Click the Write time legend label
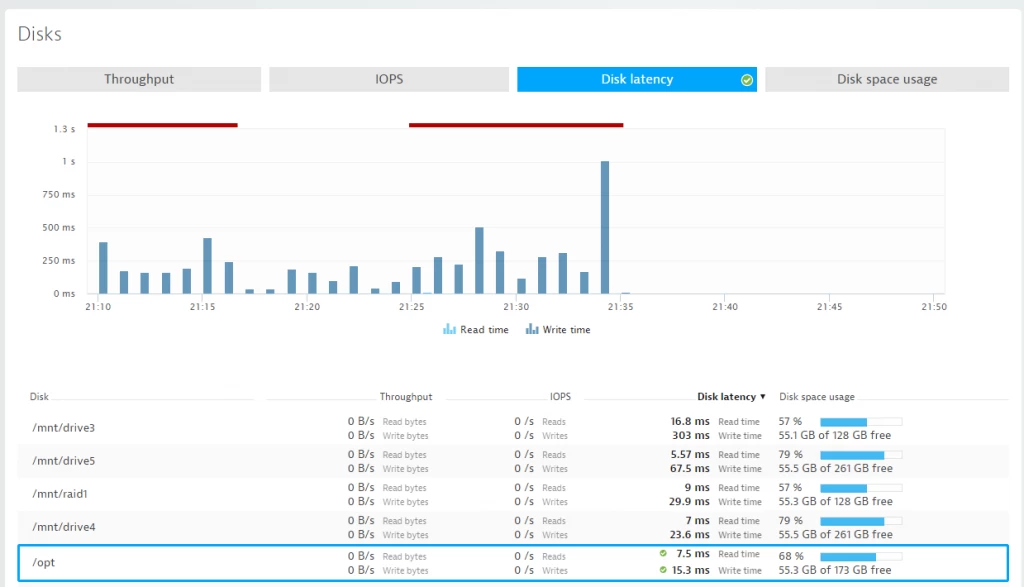 566,330
